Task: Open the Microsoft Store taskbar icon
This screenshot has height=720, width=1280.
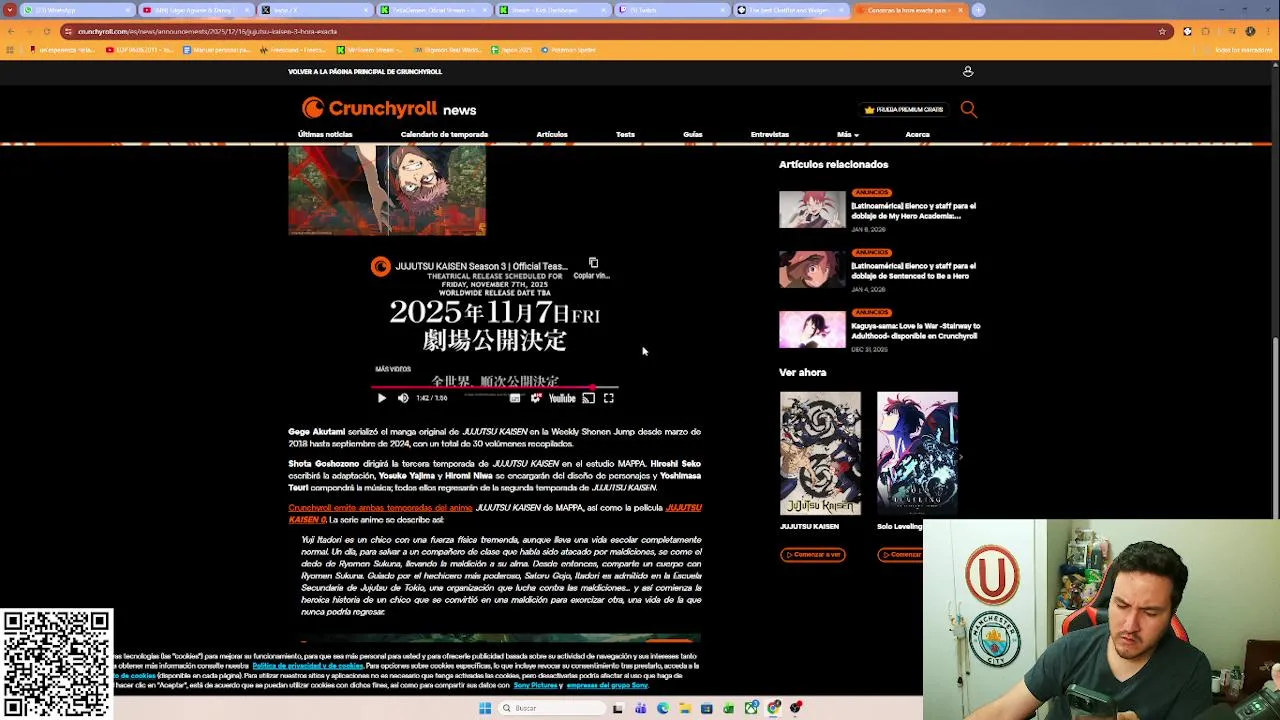Action: tap(706, 708)
